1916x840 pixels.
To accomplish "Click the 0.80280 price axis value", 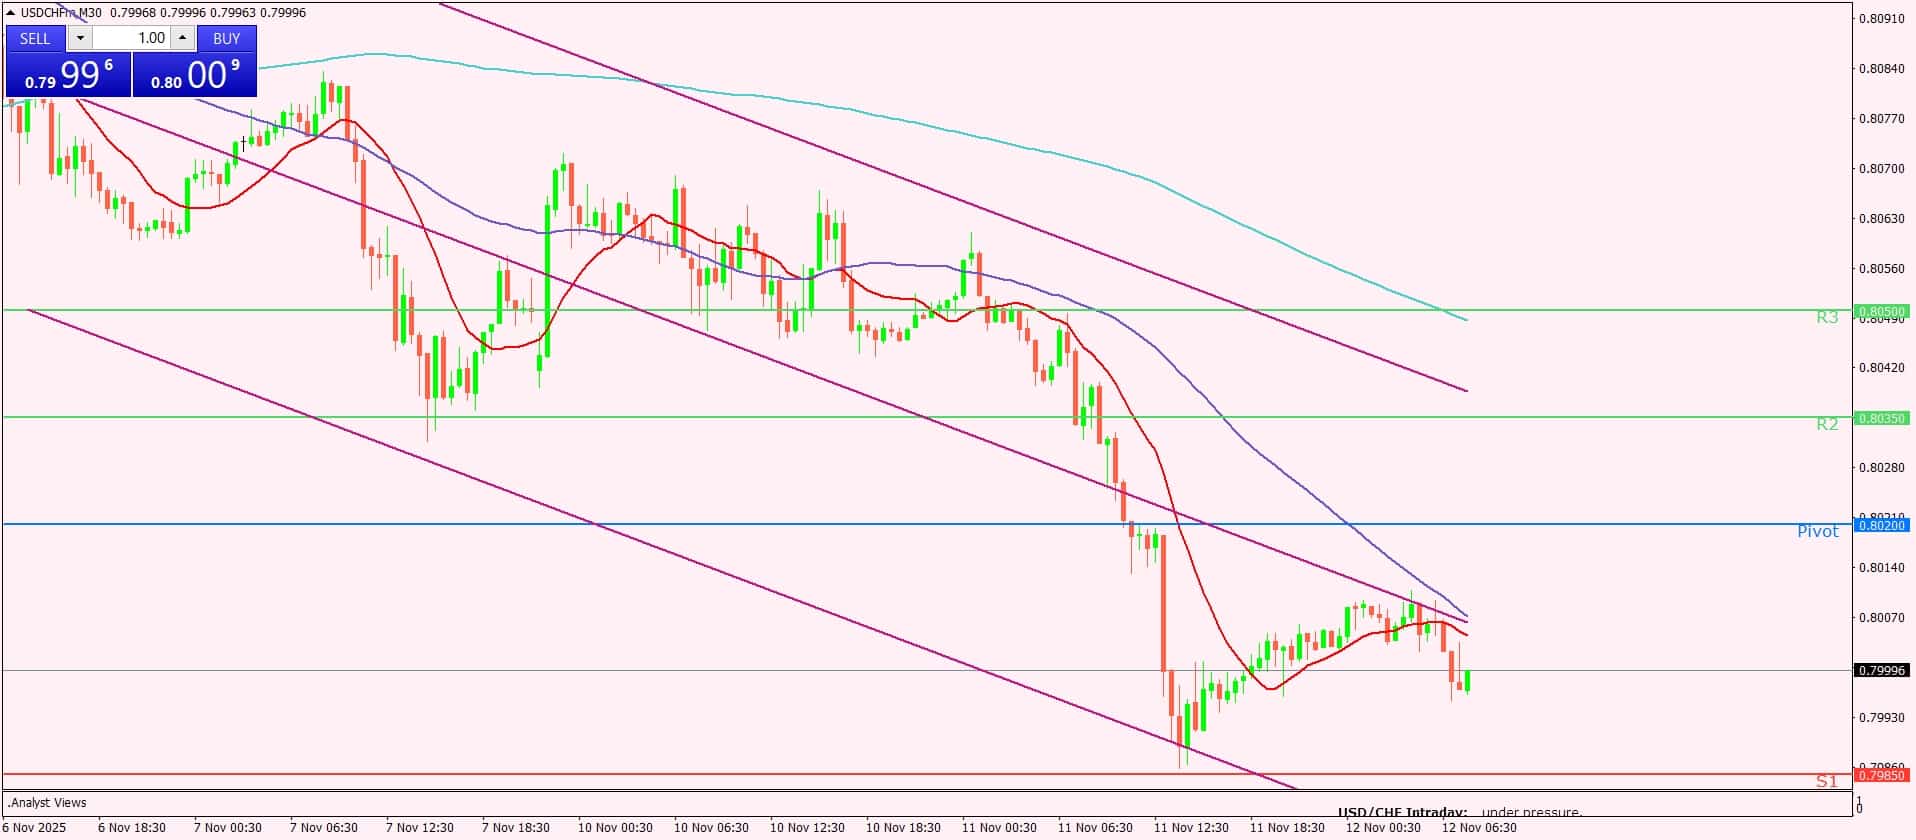I will tap(1881, 468).
